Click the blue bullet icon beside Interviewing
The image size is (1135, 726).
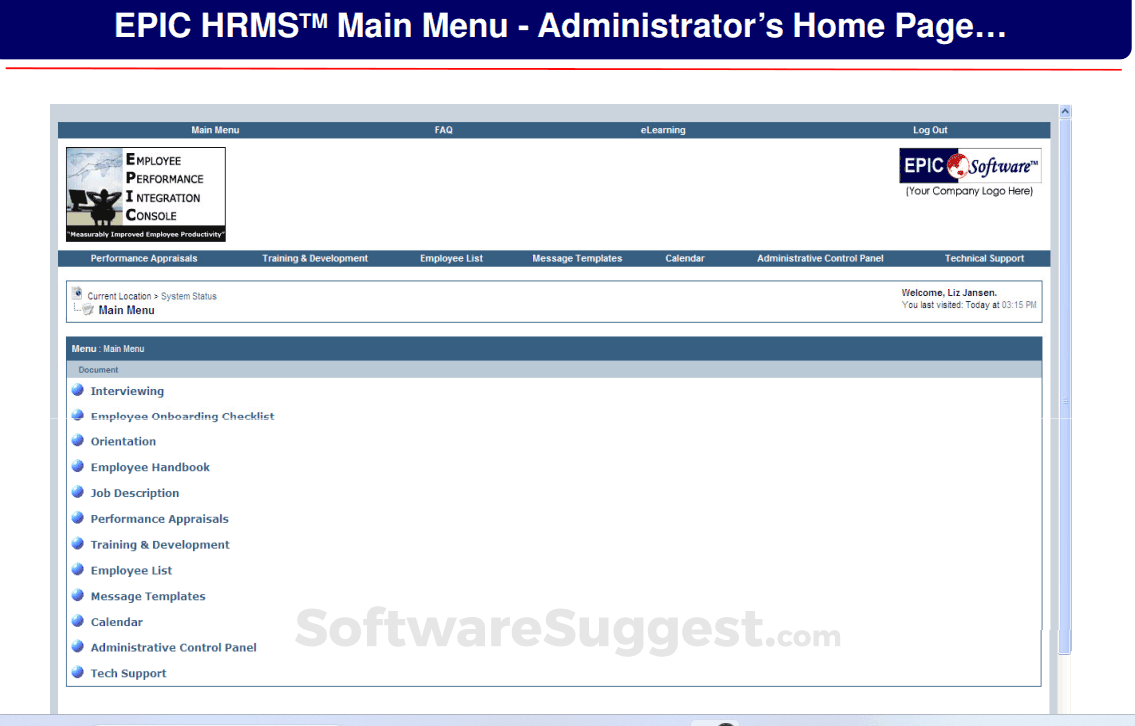click(78, 389)
